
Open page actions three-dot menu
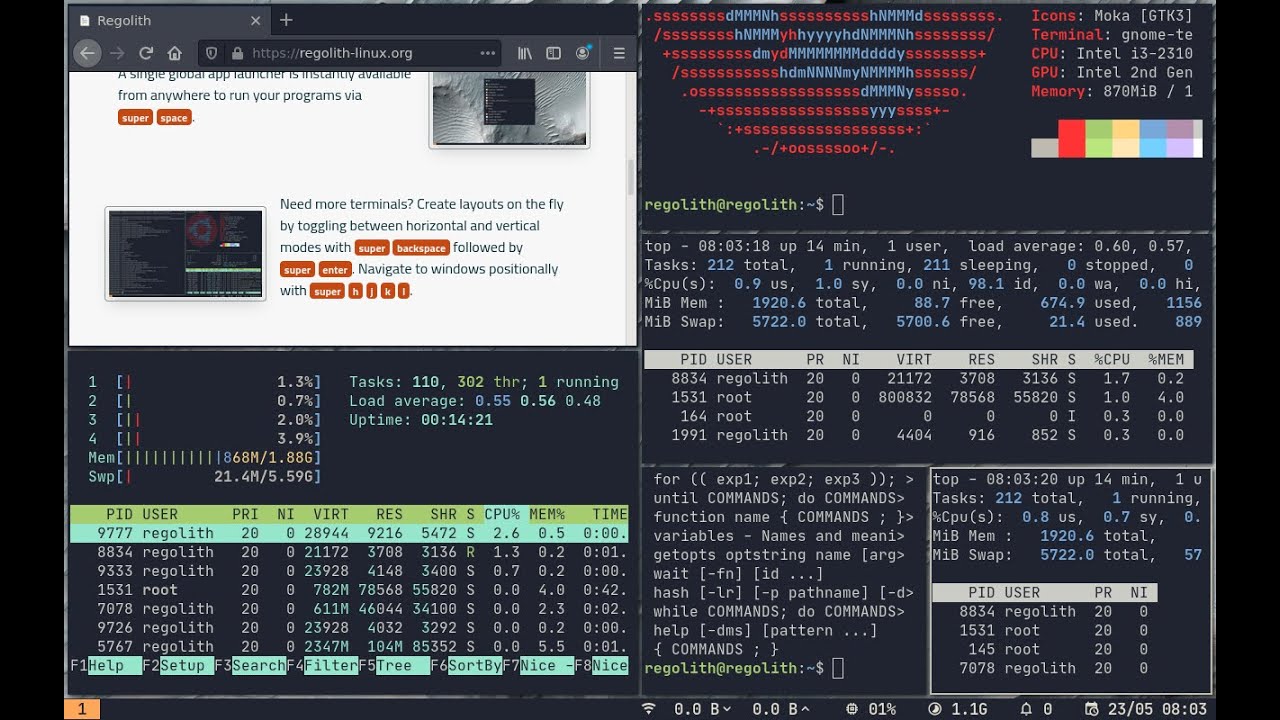coord(488,53)
